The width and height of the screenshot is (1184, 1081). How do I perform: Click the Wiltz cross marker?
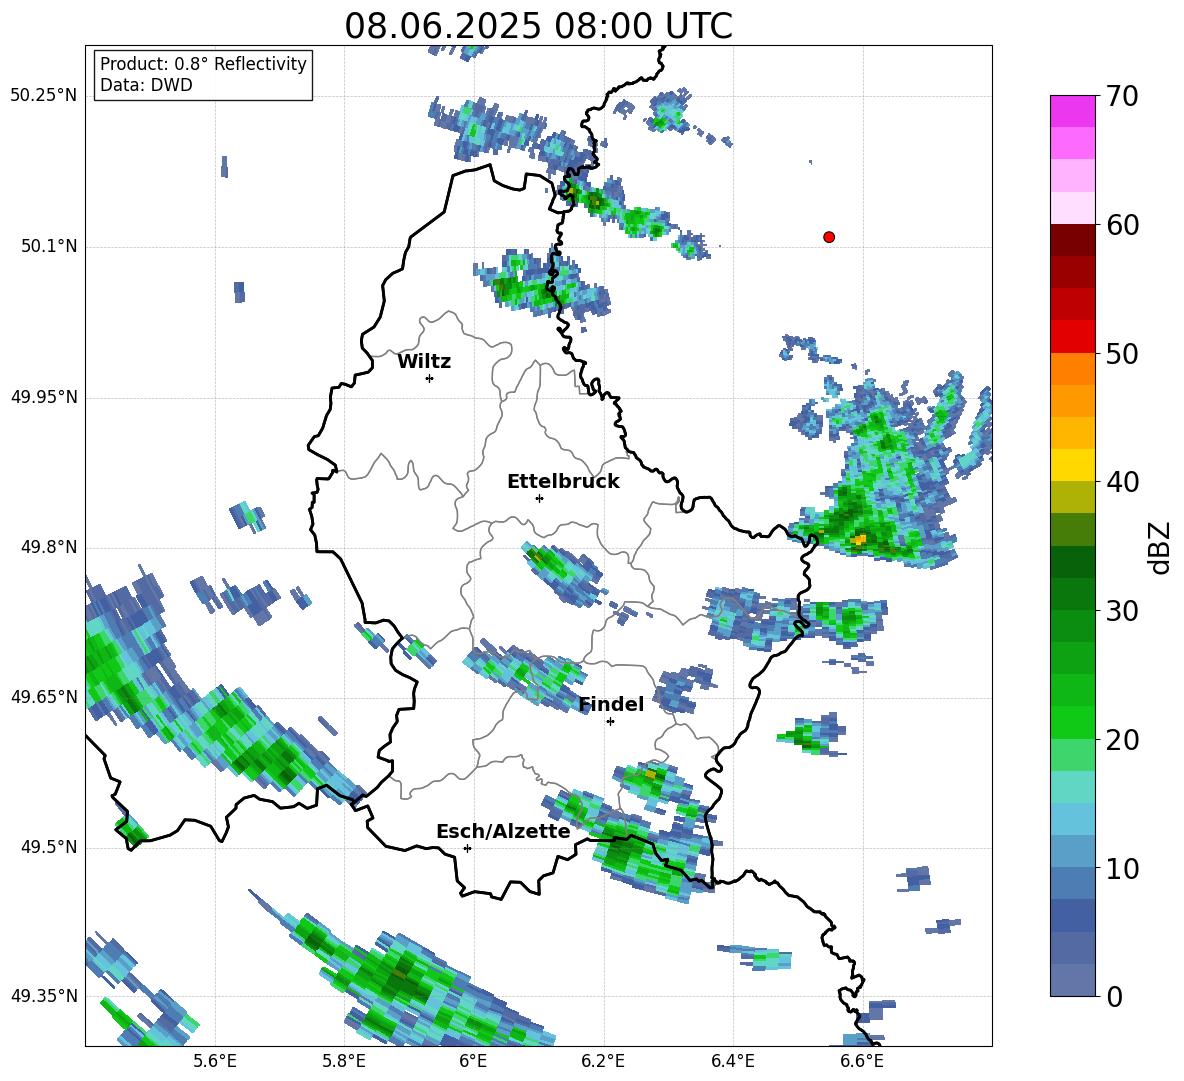[x=430, y=378]
